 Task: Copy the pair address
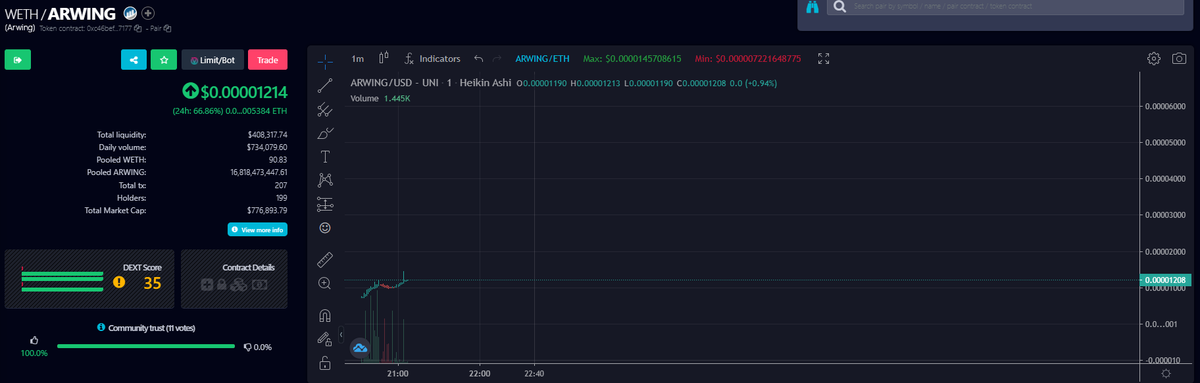[168, 28]
